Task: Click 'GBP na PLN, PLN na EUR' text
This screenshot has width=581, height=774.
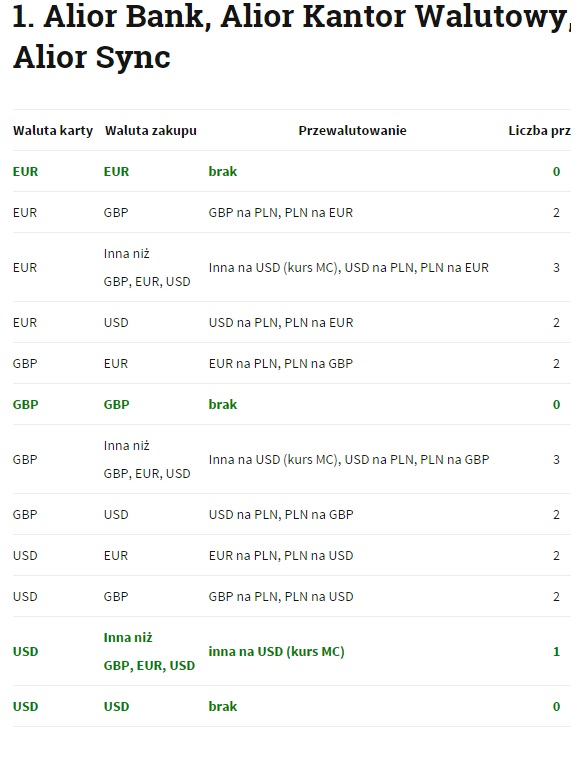Action: pyautogui.click(x=280, y=213)
